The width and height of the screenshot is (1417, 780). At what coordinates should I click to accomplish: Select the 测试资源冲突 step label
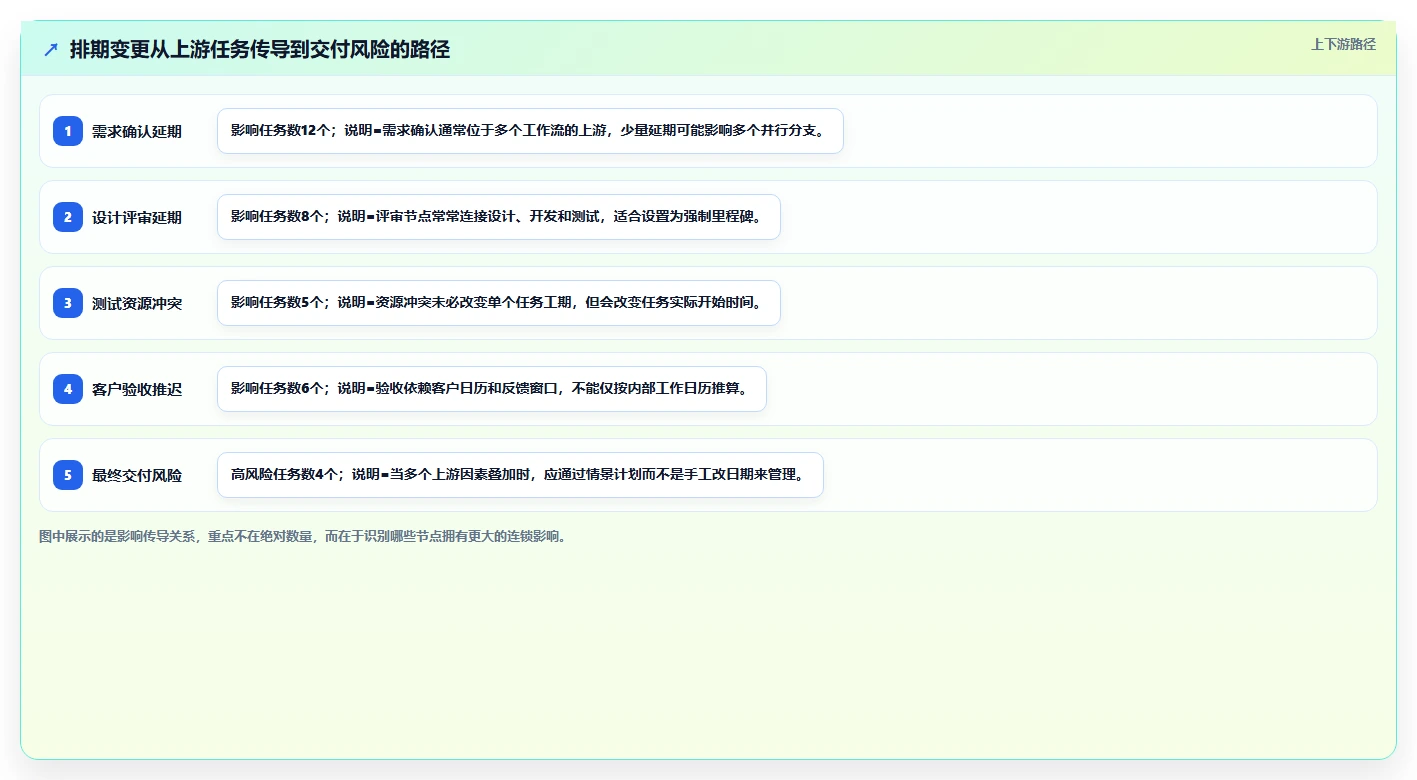(137, 303)
